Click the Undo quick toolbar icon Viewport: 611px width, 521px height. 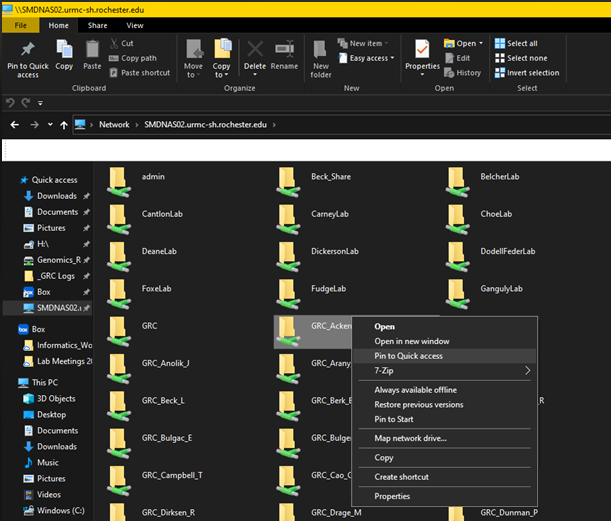tap(10, 103)
